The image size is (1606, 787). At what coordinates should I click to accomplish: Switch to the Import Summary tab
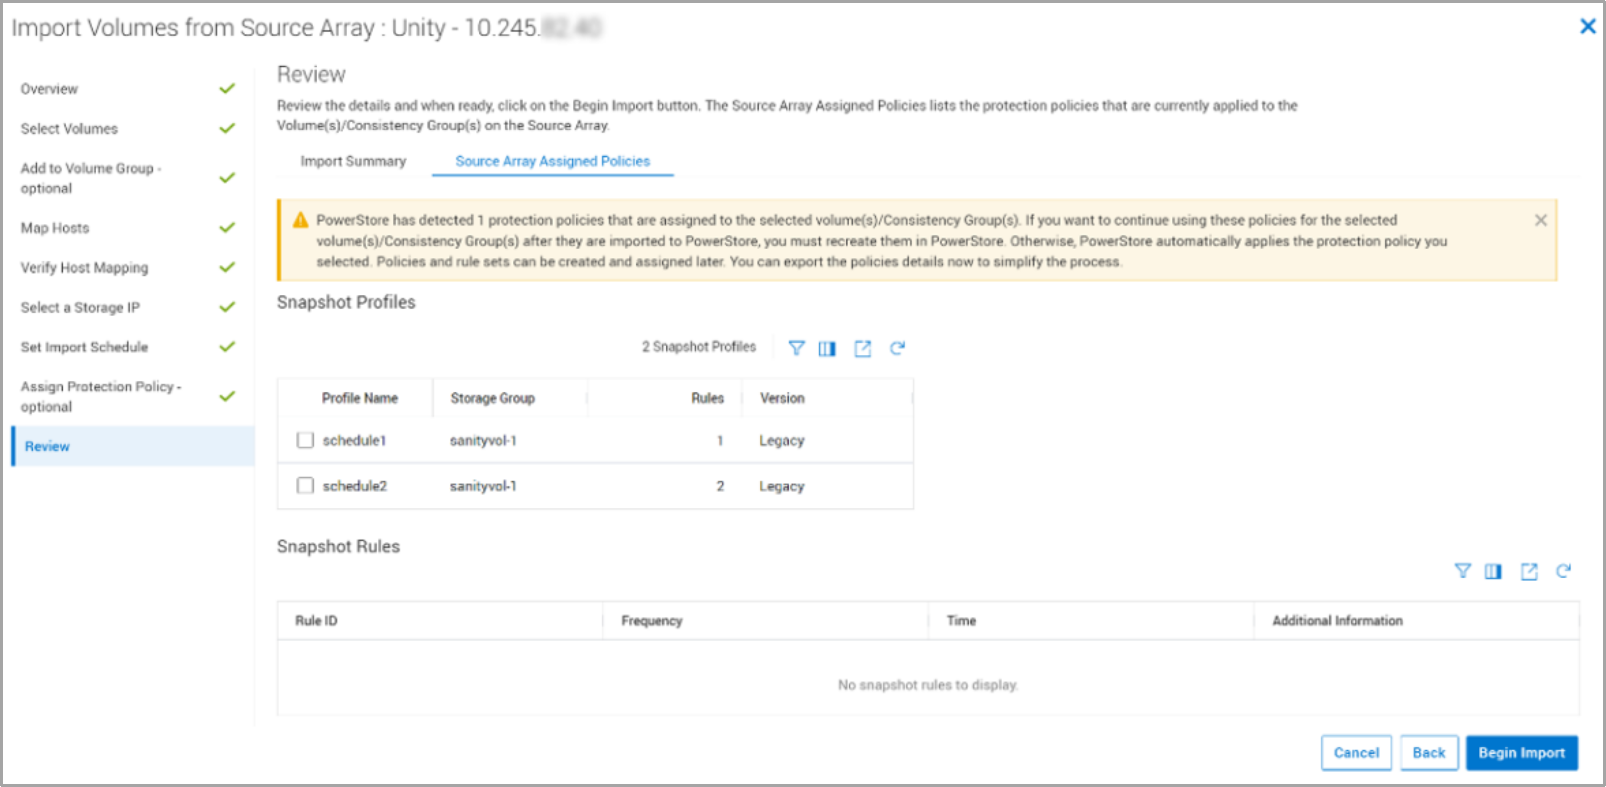[353, 161]
